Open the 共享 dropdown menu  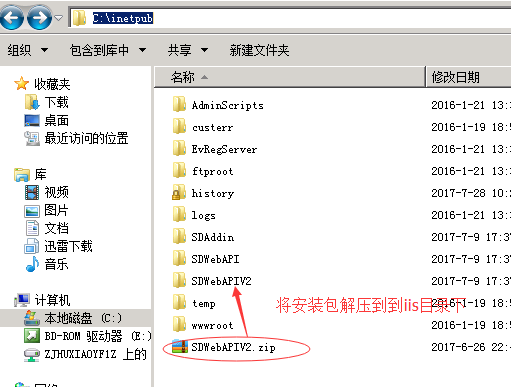click(188, 50)
